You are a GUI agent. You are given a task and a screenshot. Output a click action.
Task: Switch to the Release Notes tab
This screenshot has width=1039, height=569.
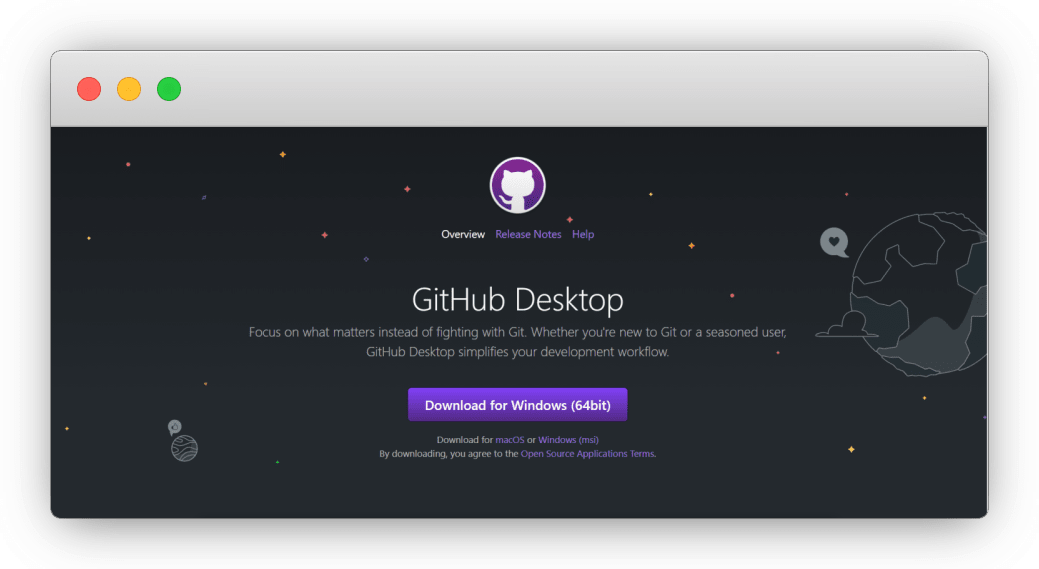pyautogui.click(x=528, y=234)
